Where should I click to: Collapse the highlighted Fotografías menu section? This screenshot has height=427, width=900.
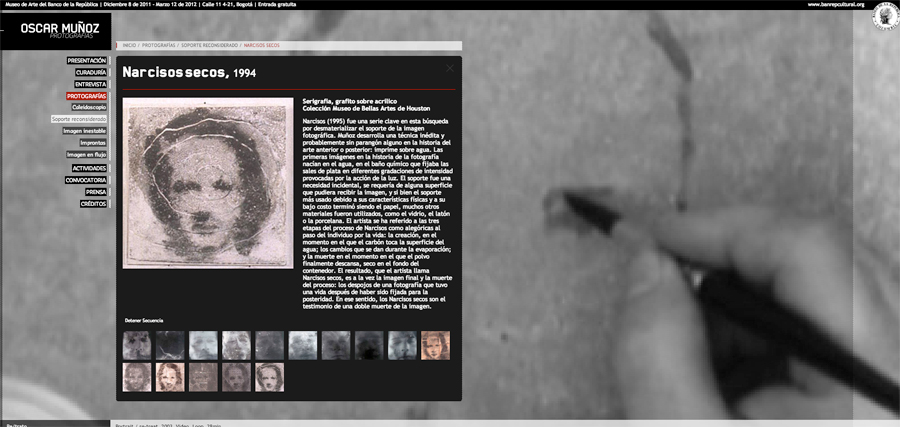[x=87, y=96]
